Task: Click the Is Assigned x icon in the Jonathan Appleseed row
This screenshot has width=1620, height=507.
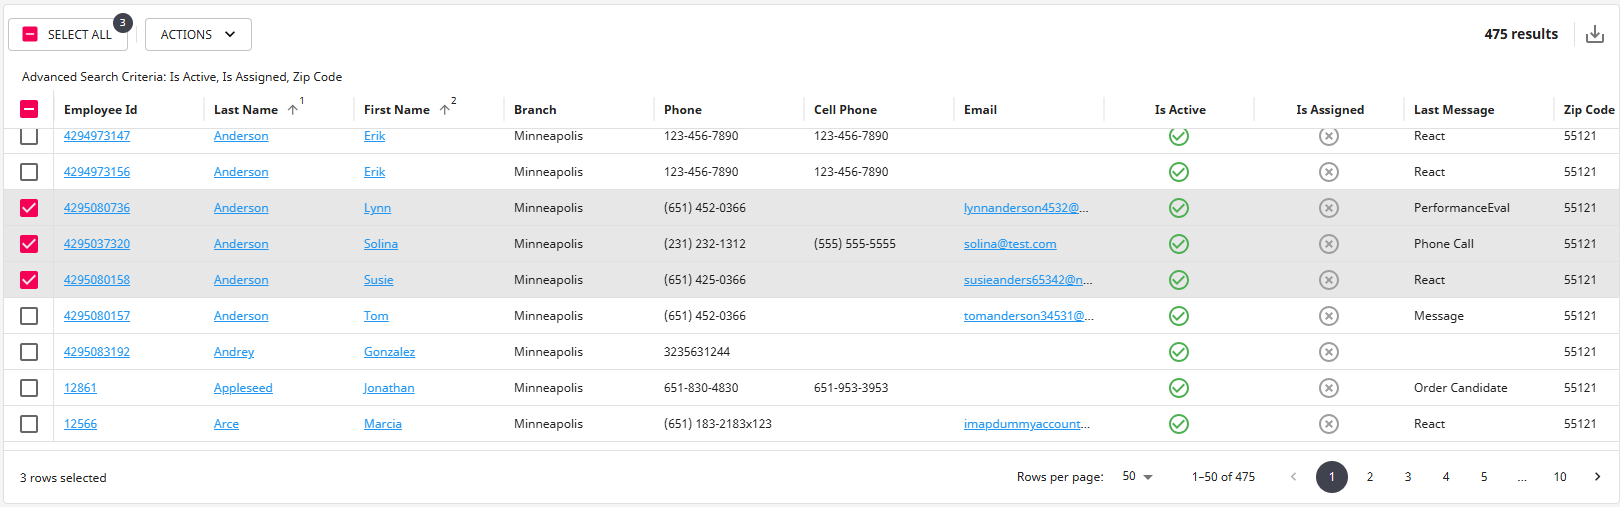Action: pyautogui.click(x=1329, y=388)
